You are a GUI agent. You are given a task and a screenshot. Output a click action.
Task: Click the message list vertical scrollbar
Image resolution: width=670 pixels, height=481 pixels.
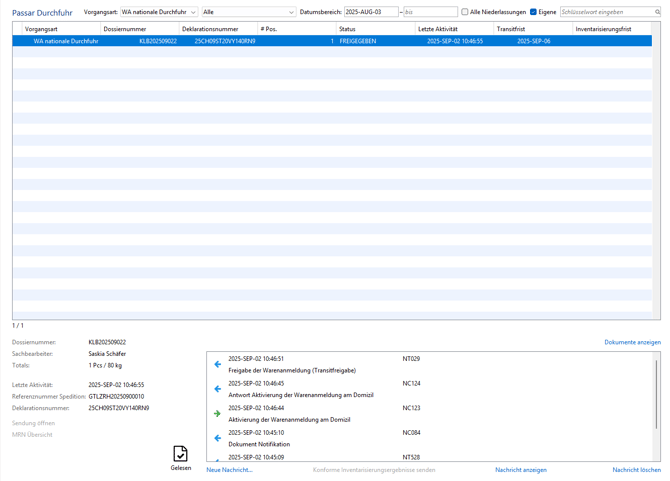[656, 394]
